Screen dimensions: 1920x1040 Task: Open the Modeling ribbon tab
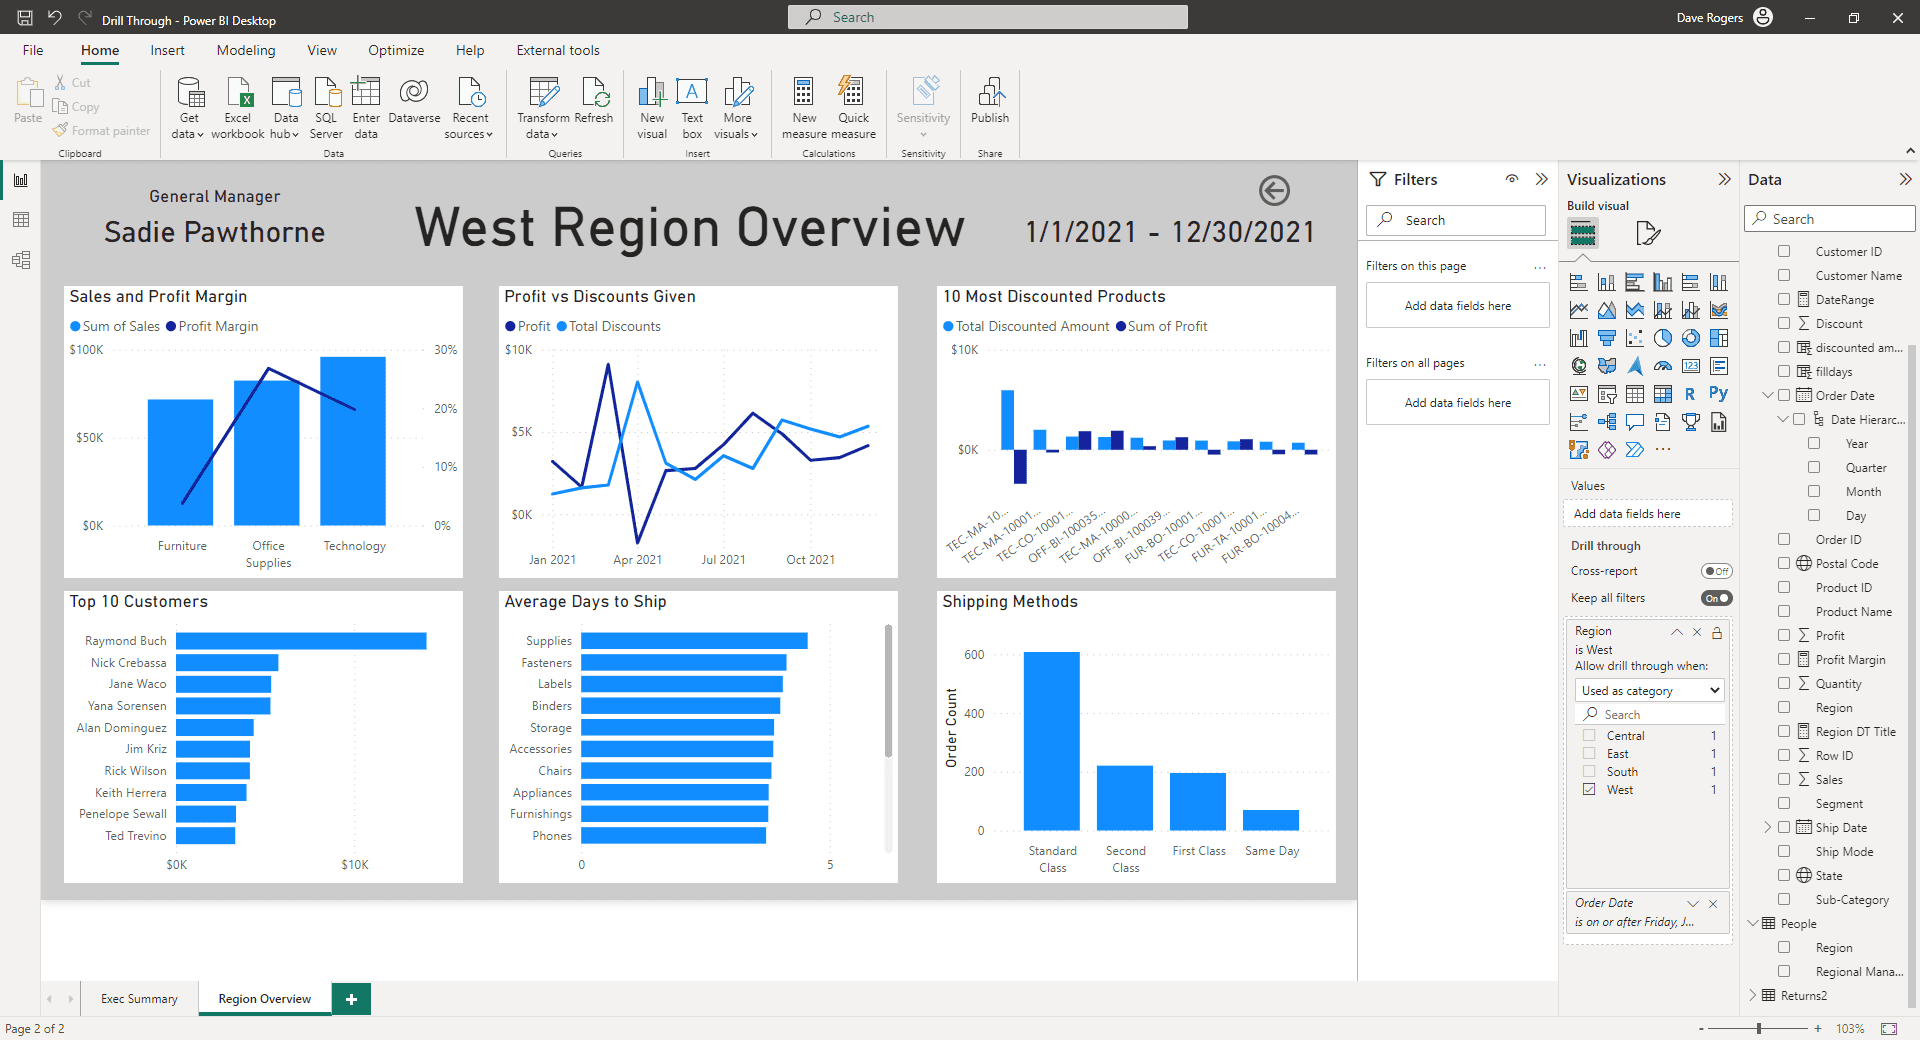pyautogui.click(x=245, y=50)
